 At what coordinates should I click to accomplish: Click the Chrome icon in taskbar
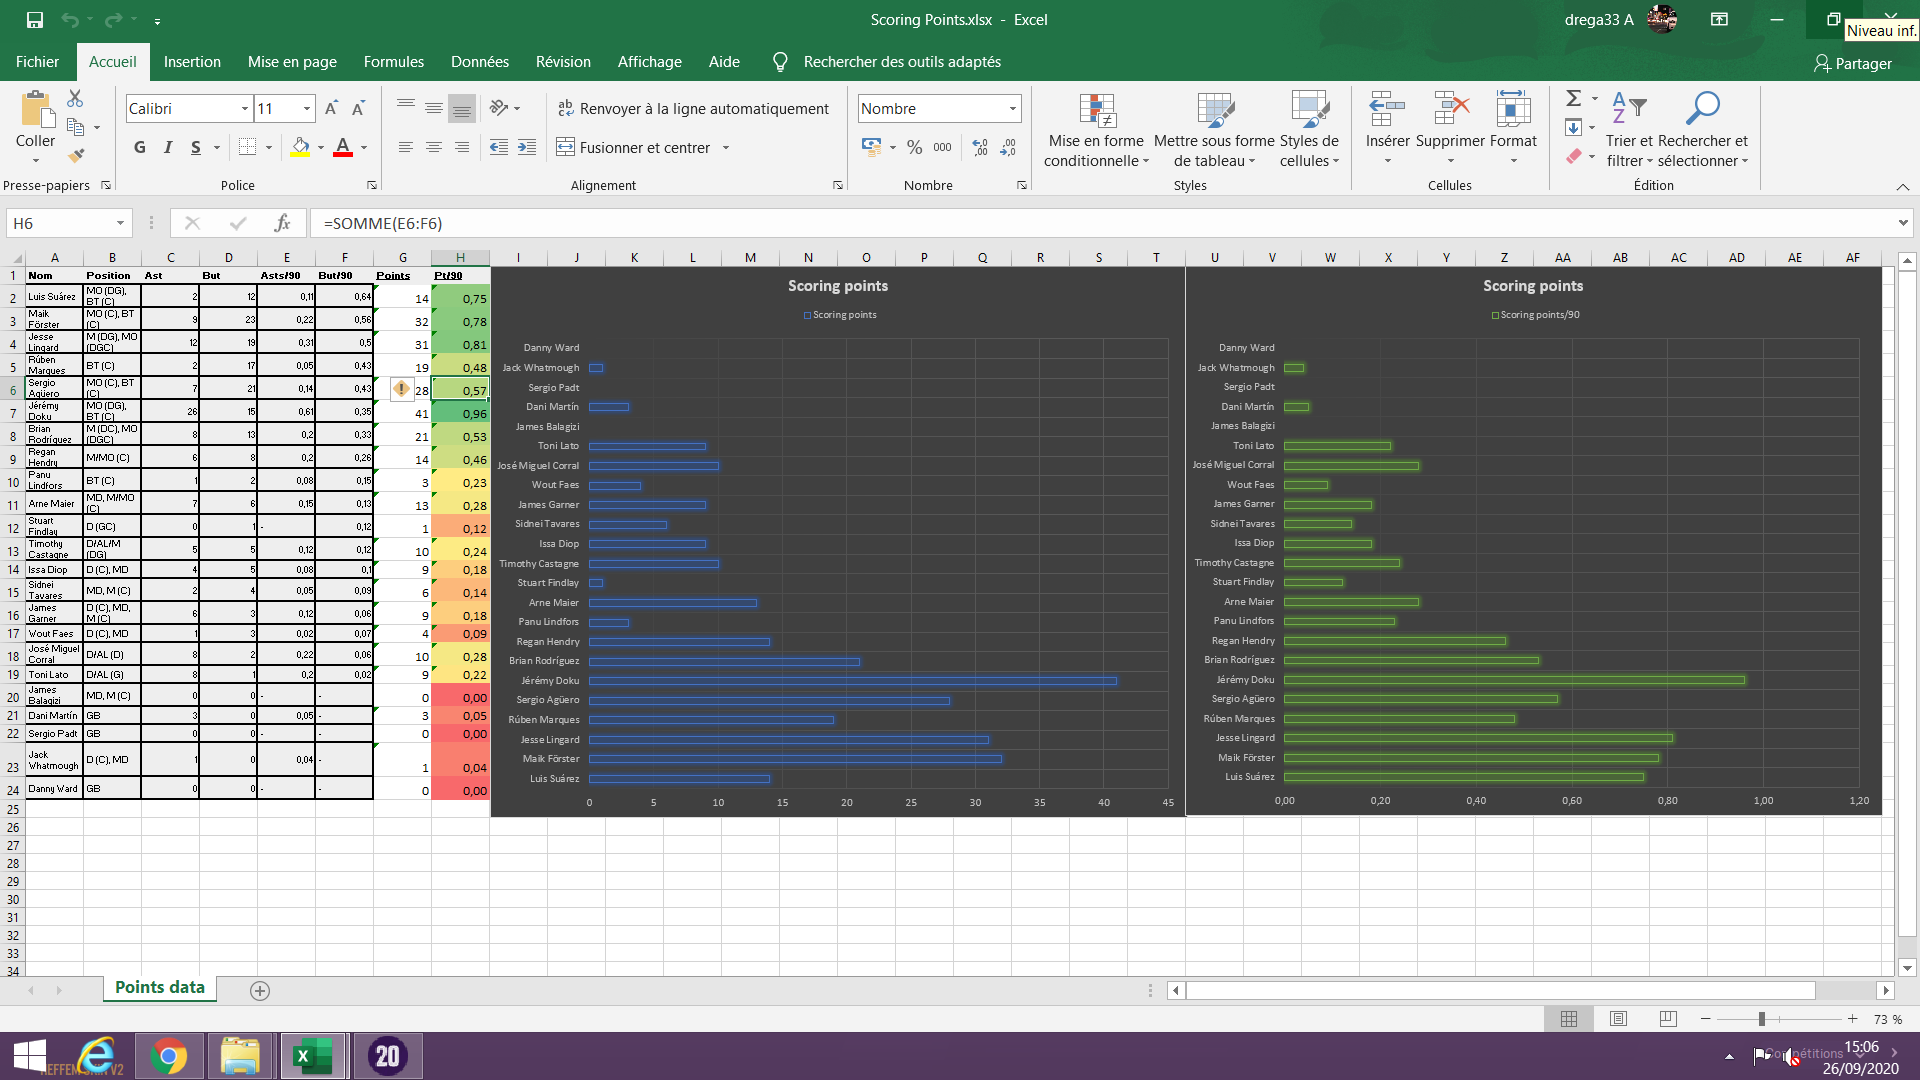(169, 1056)
